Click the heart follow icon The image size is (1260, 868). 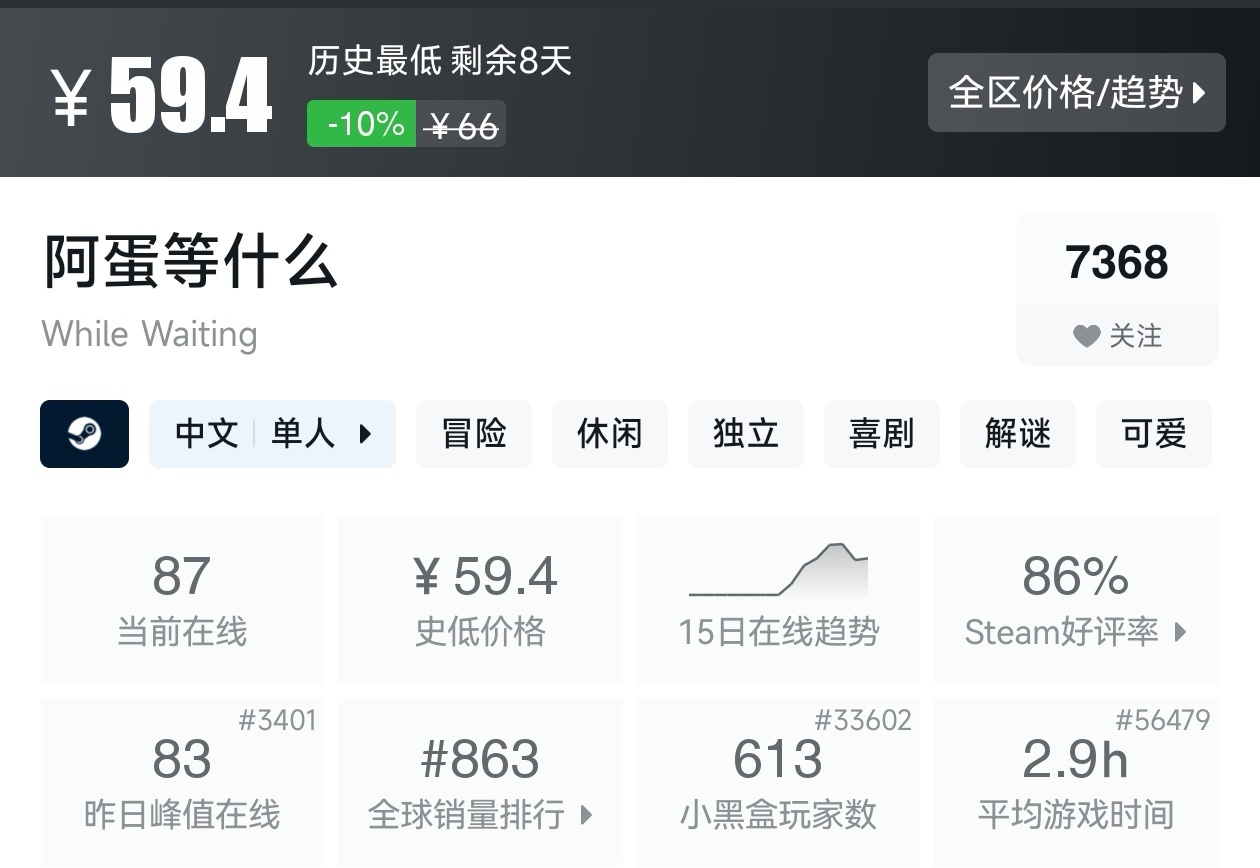pos(1087,337)
